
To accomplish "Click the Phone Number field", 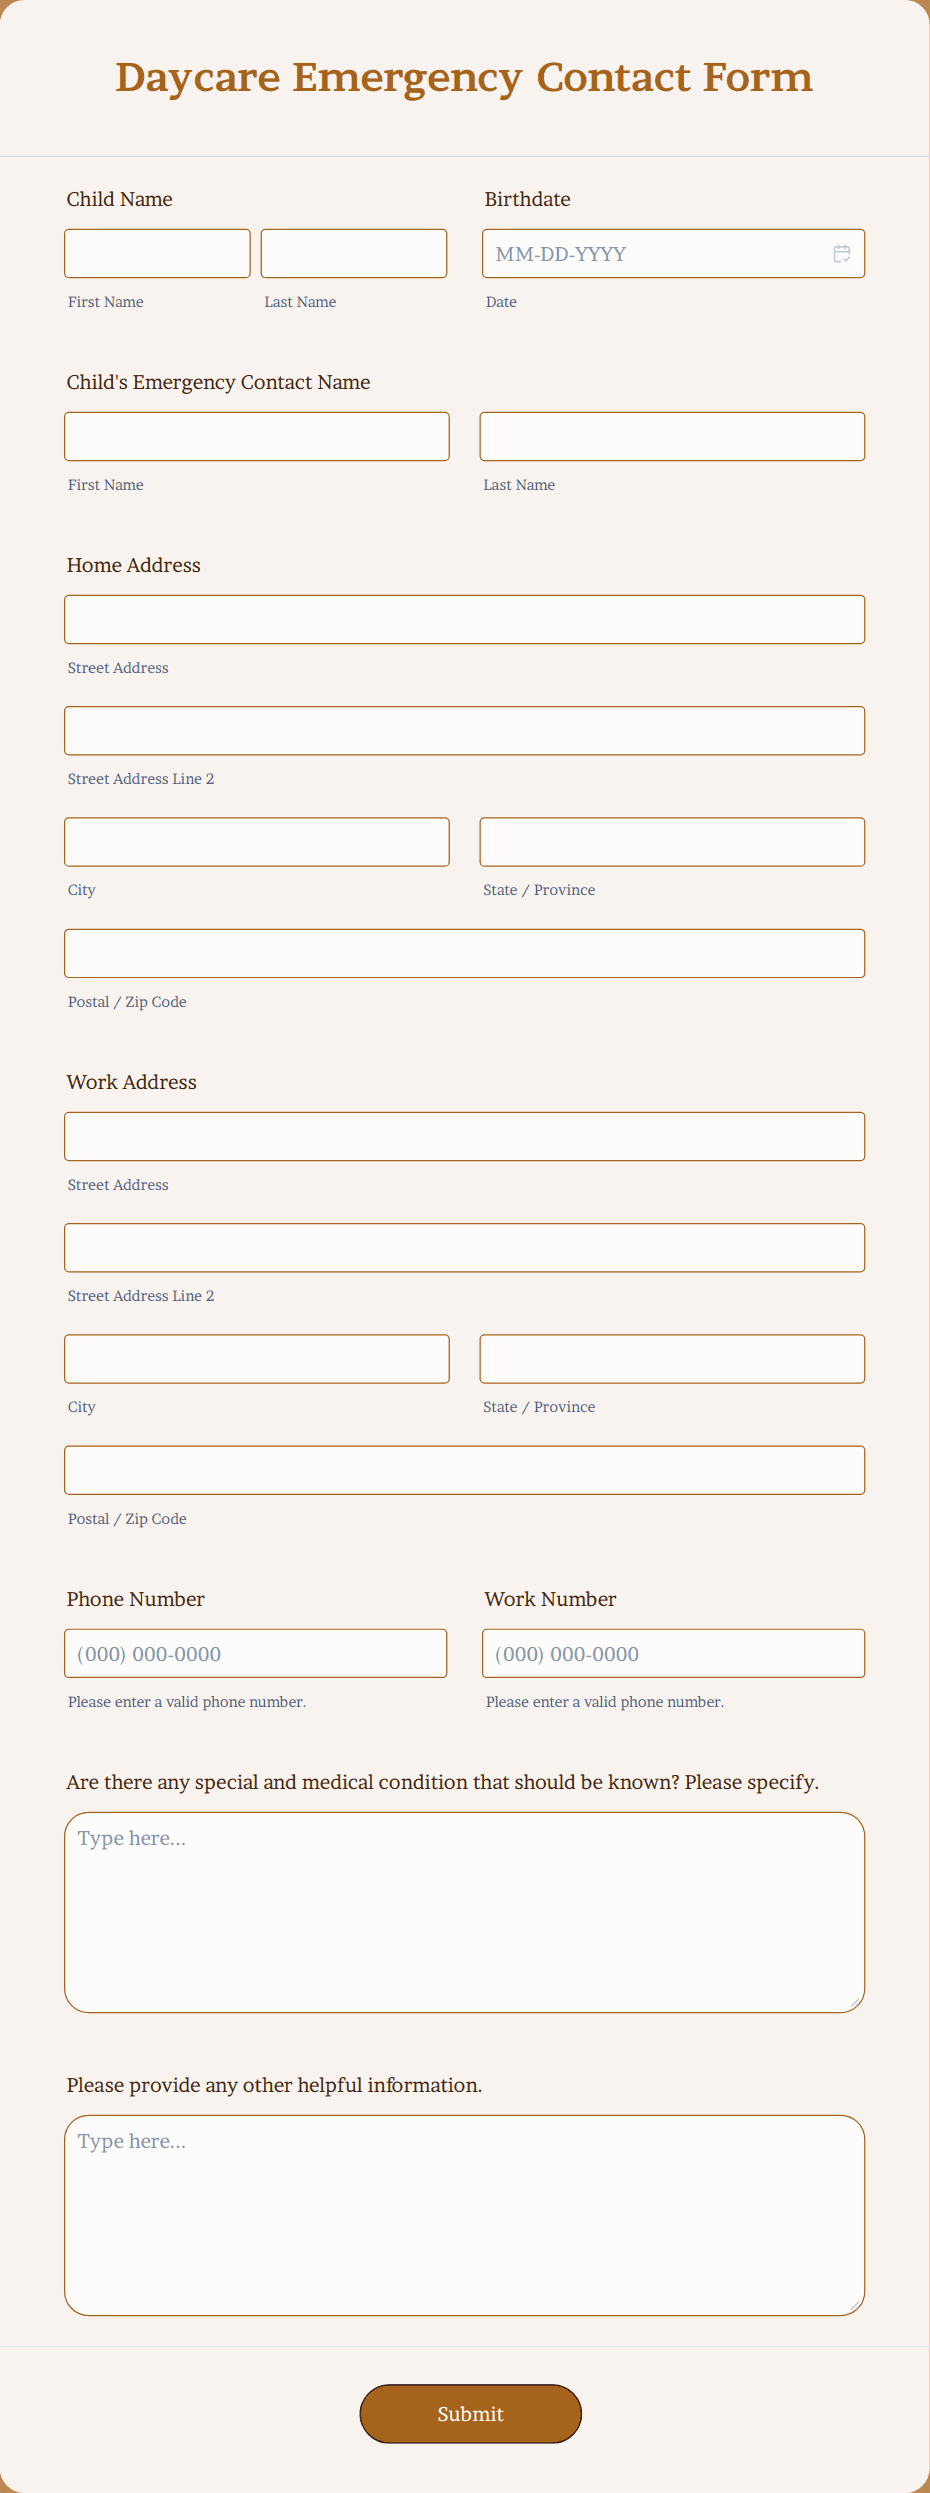I will tap(256, 1653).
